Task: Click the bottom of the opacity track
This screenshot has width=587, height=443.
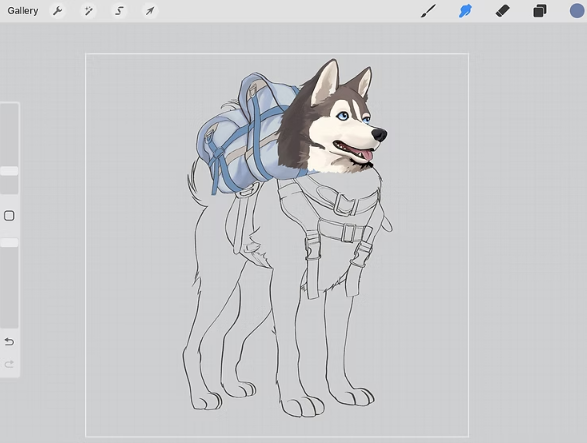Action: tap(9, 324)
